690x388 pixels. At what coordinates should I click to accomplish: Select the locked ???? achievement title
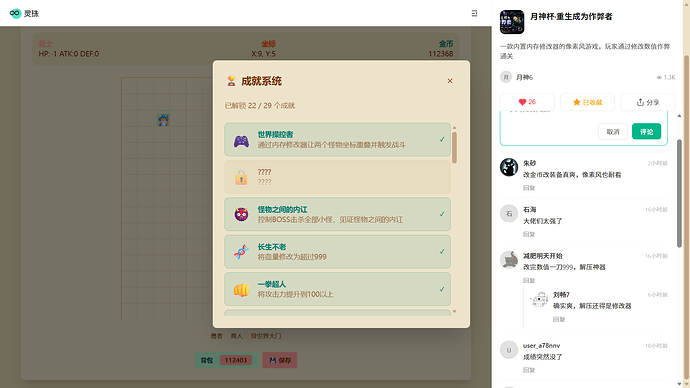(264, 172)
